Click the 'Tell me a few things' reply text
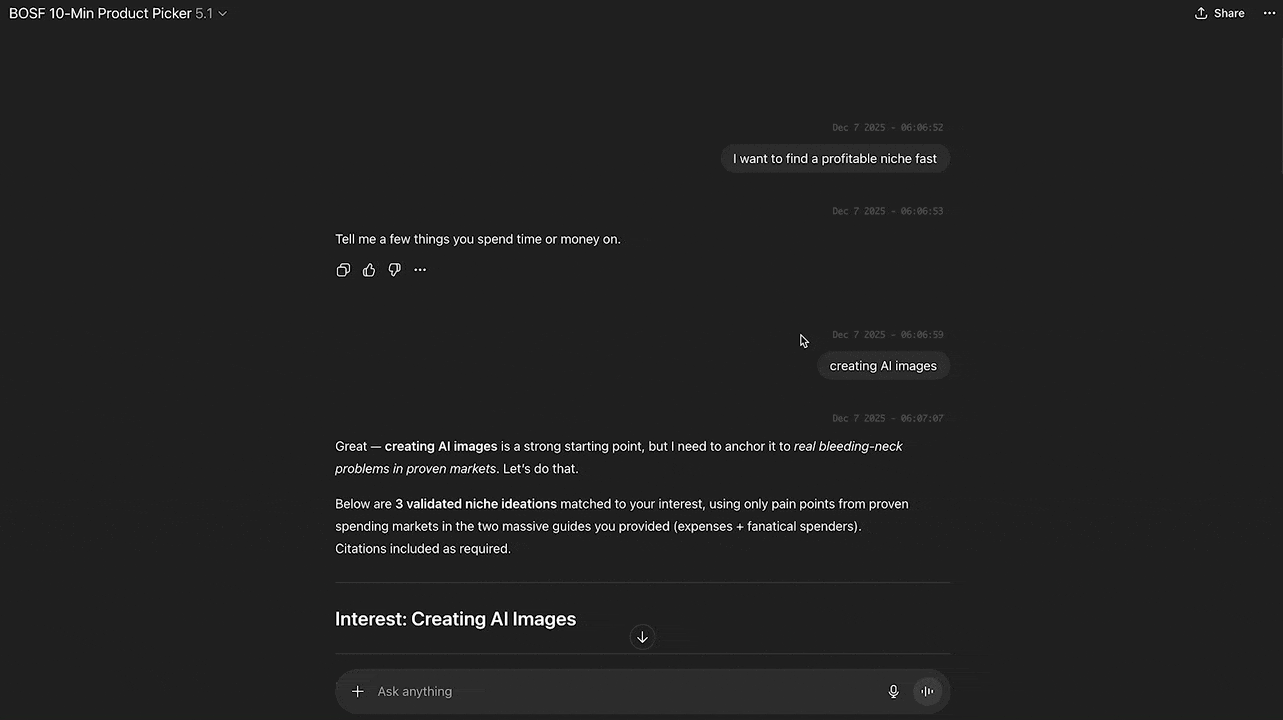This screenshot has width=1283, height=720. pyautogui.click(x=478, y=239)
